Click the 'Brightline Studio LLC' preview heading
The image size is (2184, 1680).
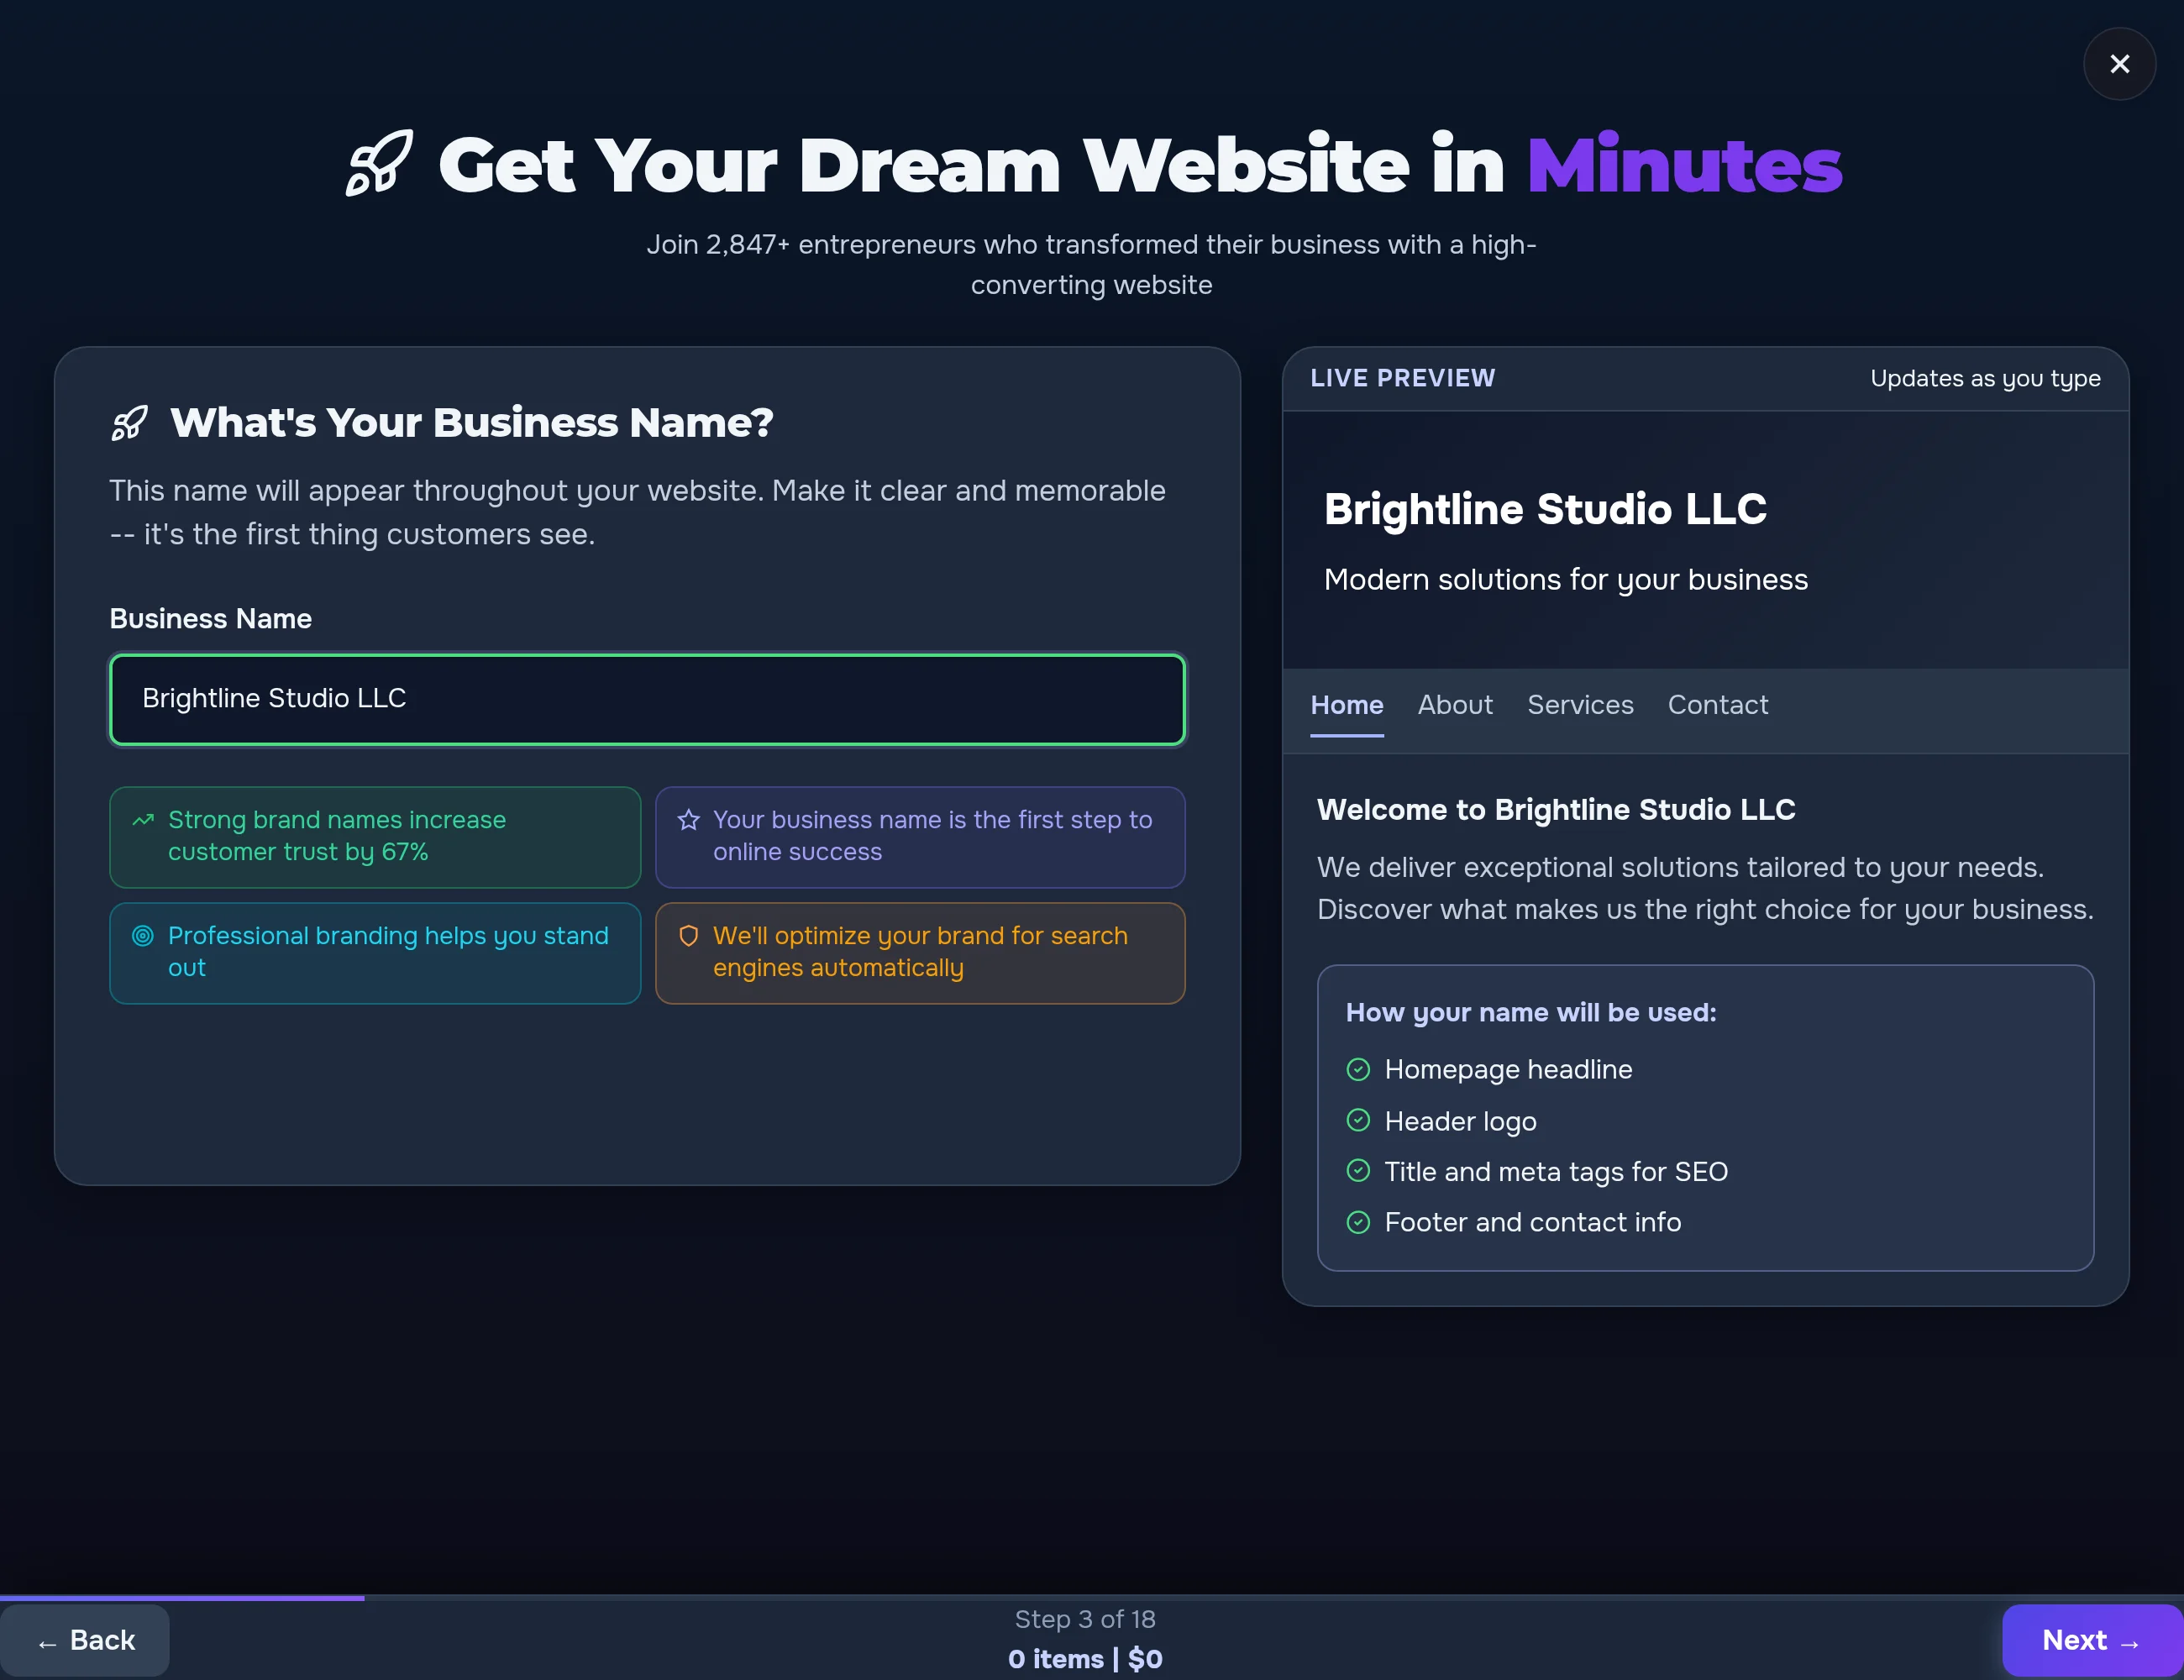pos(1545,509)
